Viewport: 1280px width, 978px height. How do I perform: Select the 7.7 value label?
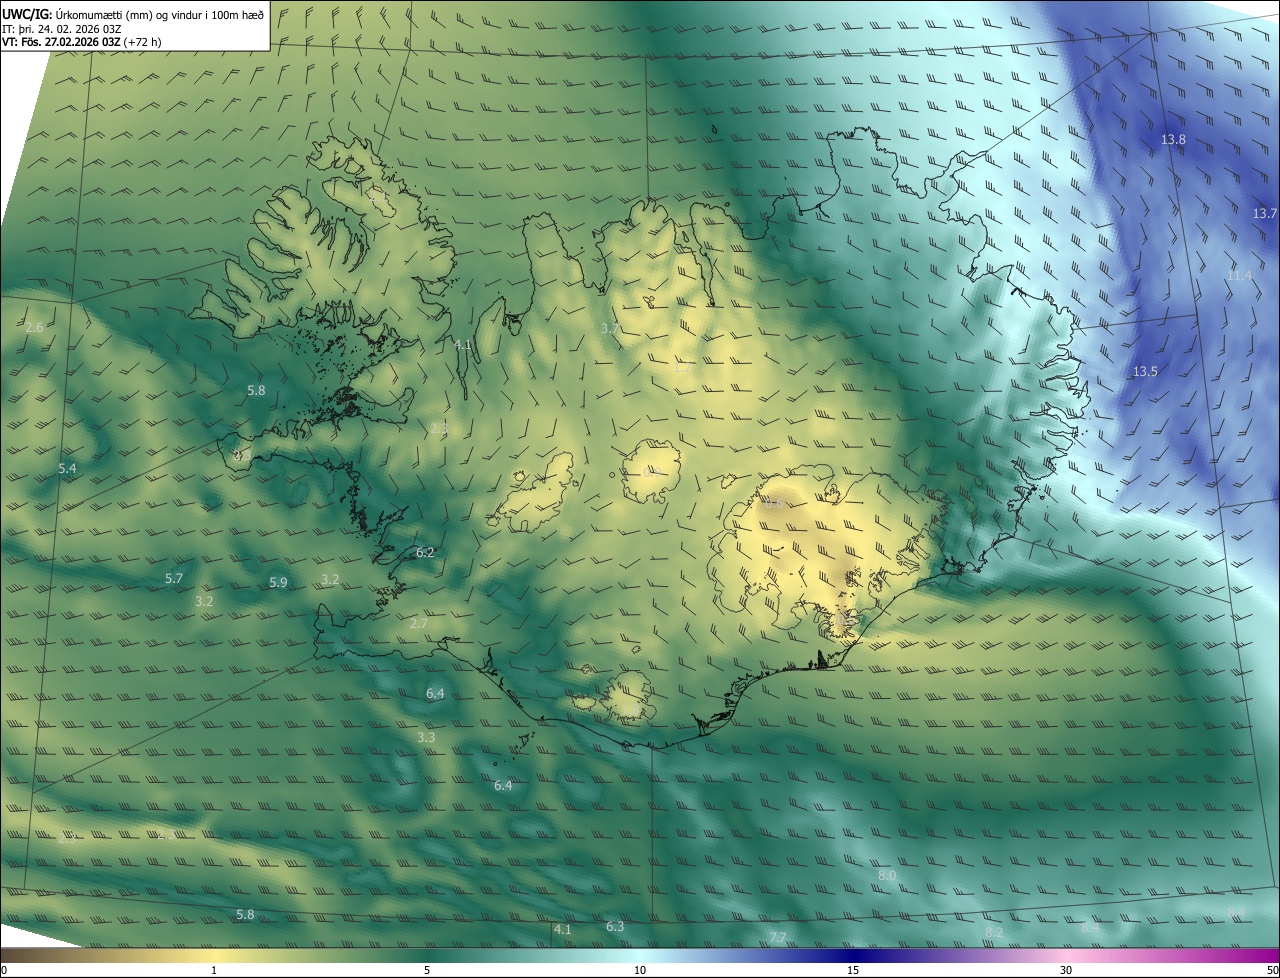pos(777,938)
